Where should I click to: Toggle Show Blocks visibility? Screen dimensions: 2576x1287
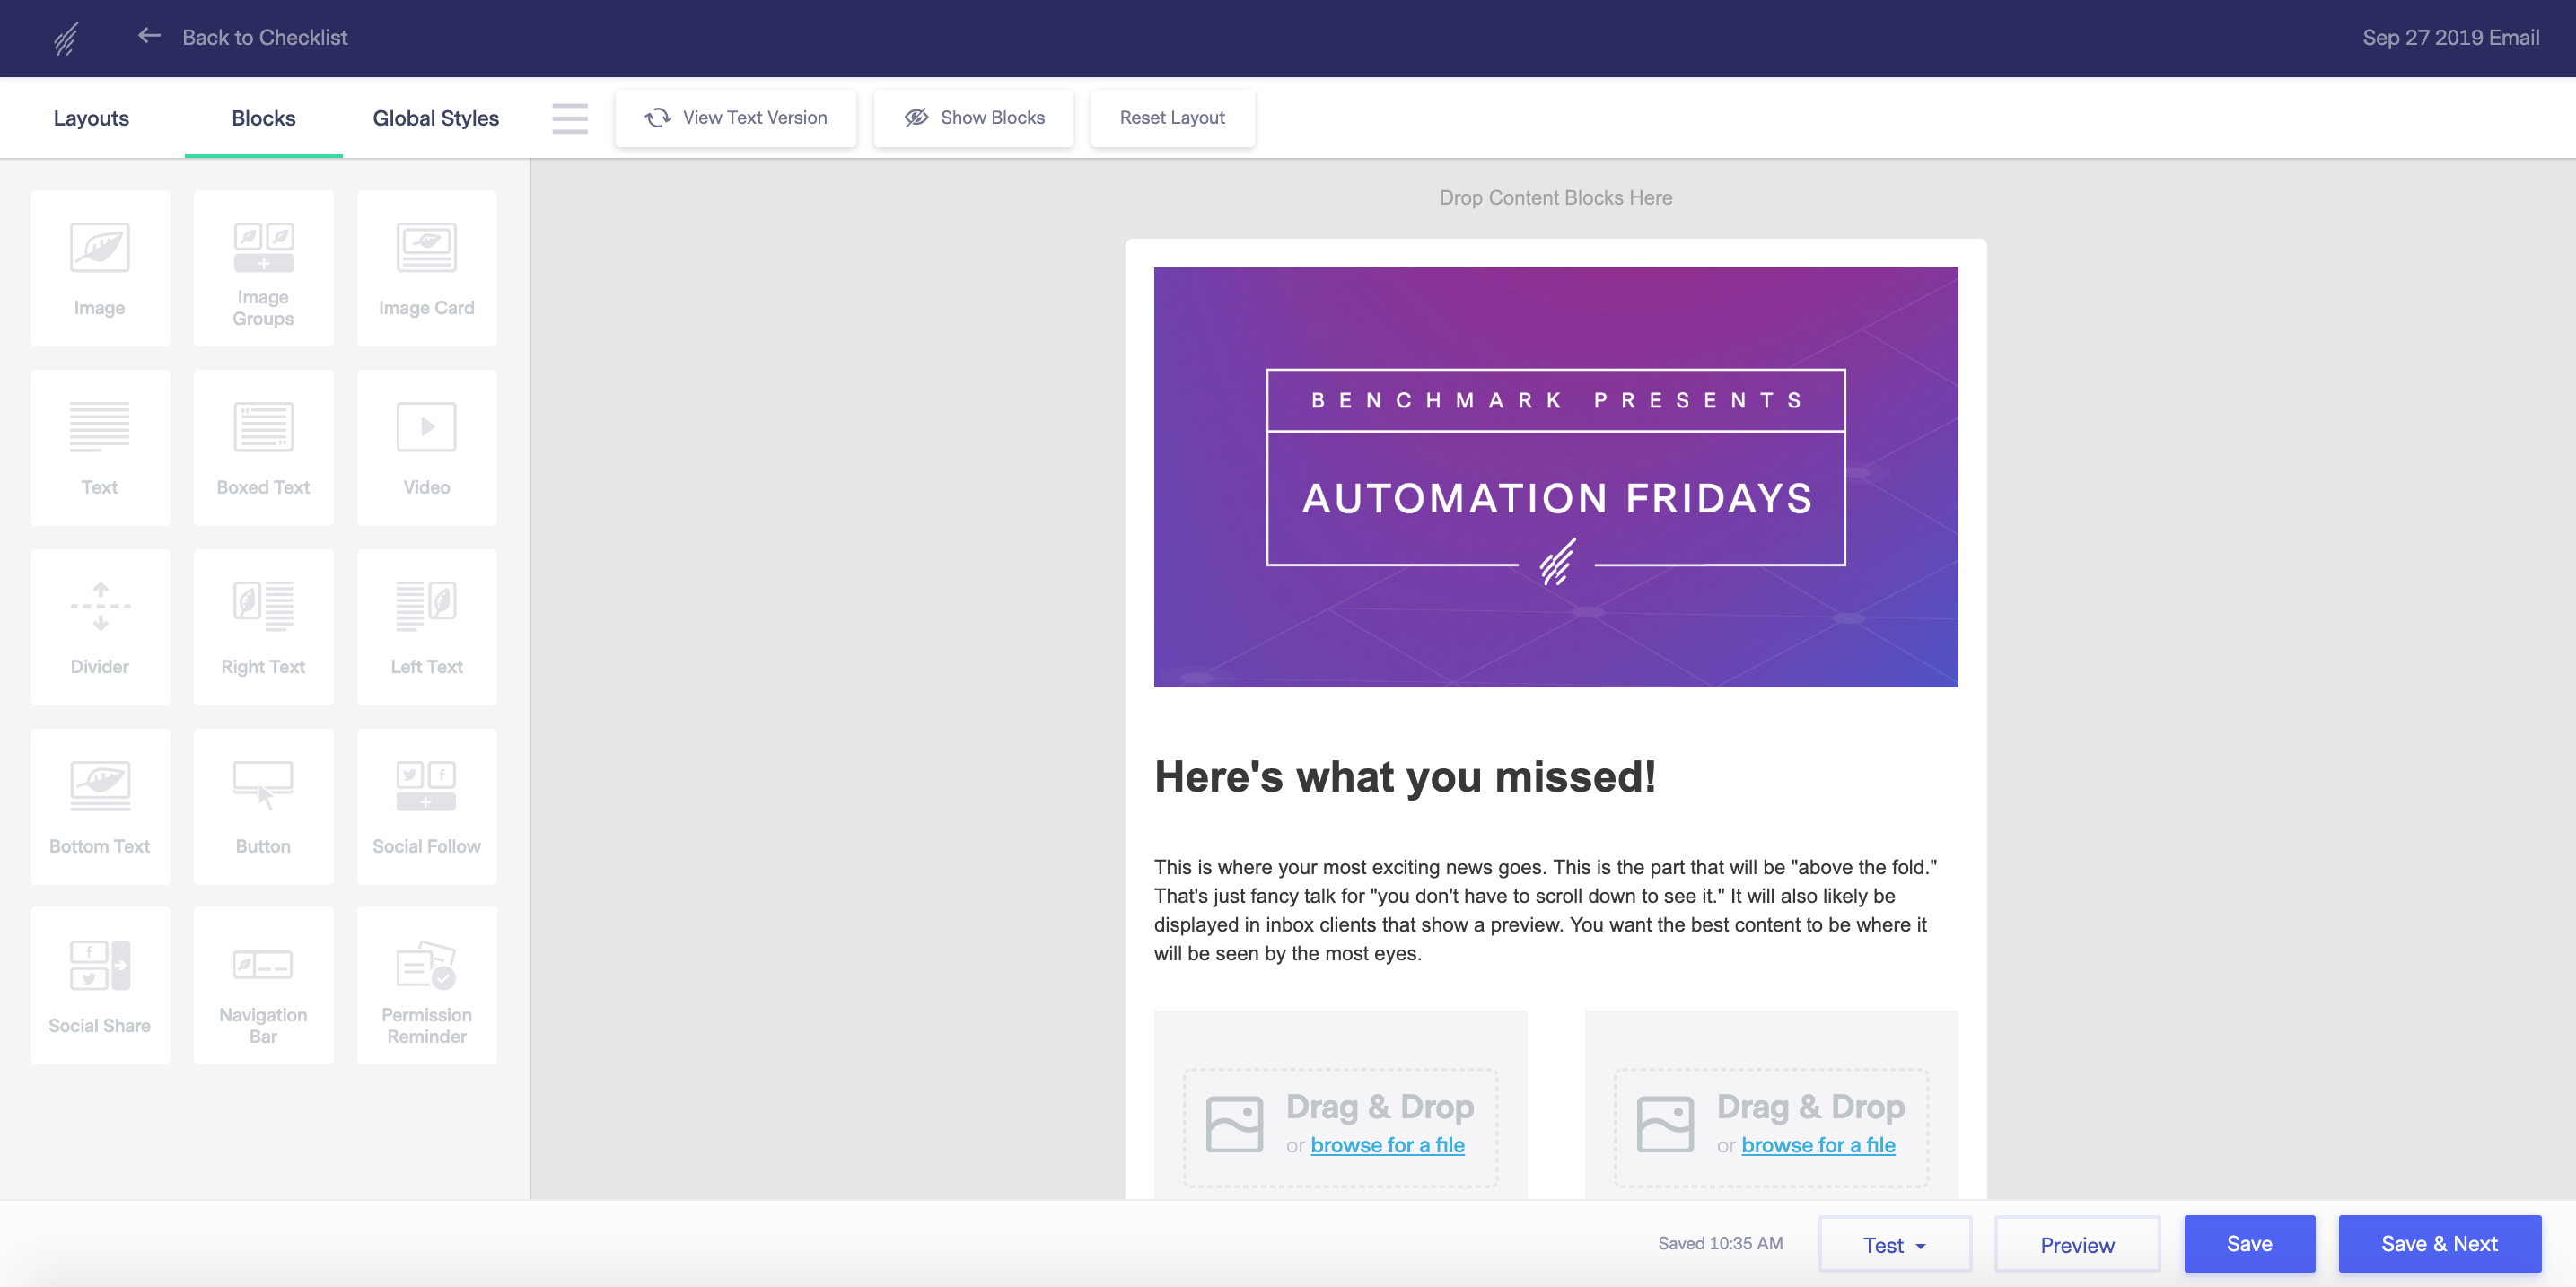tap(974, 118)
